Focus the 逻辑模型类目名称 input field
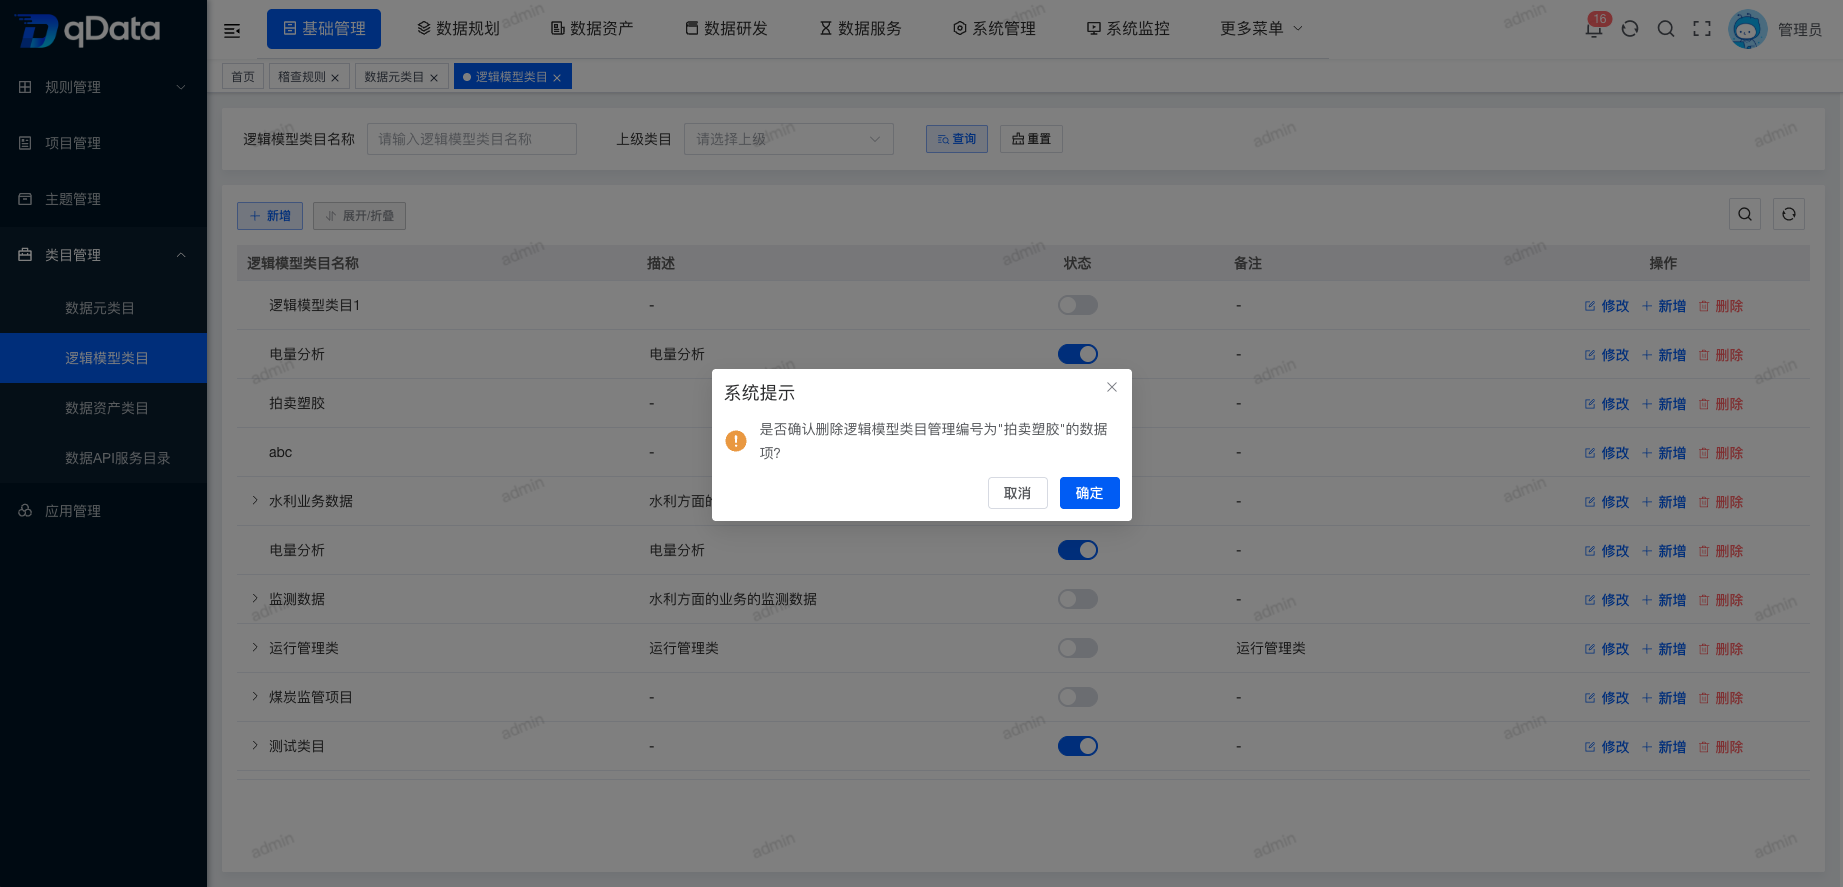Image resolution: width=1843 pixels, height=887 pixels. [472, 139]
